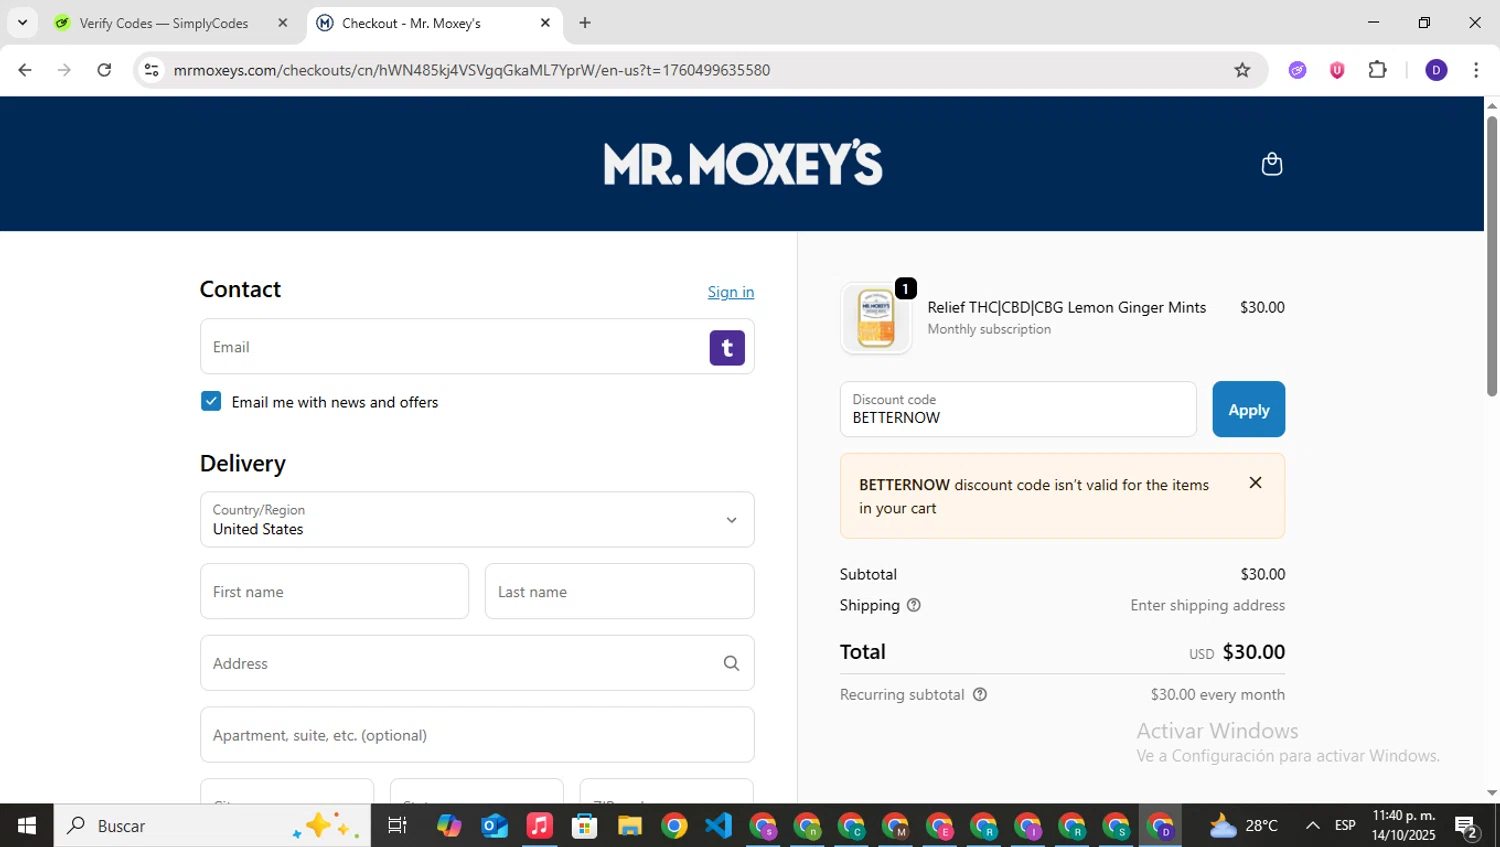
Task: Bookmark this page with the star icon
Action: [x=1242, y=70]
